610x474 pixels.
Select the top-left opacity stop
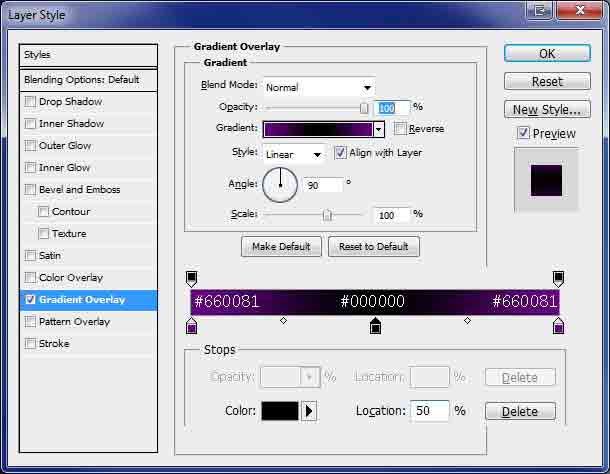click(192, 277)
